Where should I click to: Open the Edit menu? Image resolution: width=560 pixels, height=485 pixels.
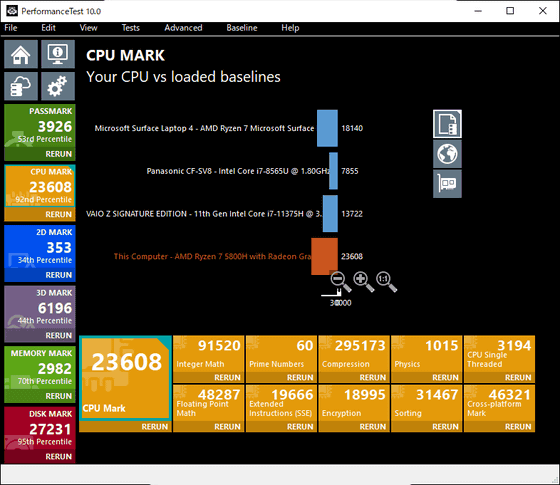(48, 28)
